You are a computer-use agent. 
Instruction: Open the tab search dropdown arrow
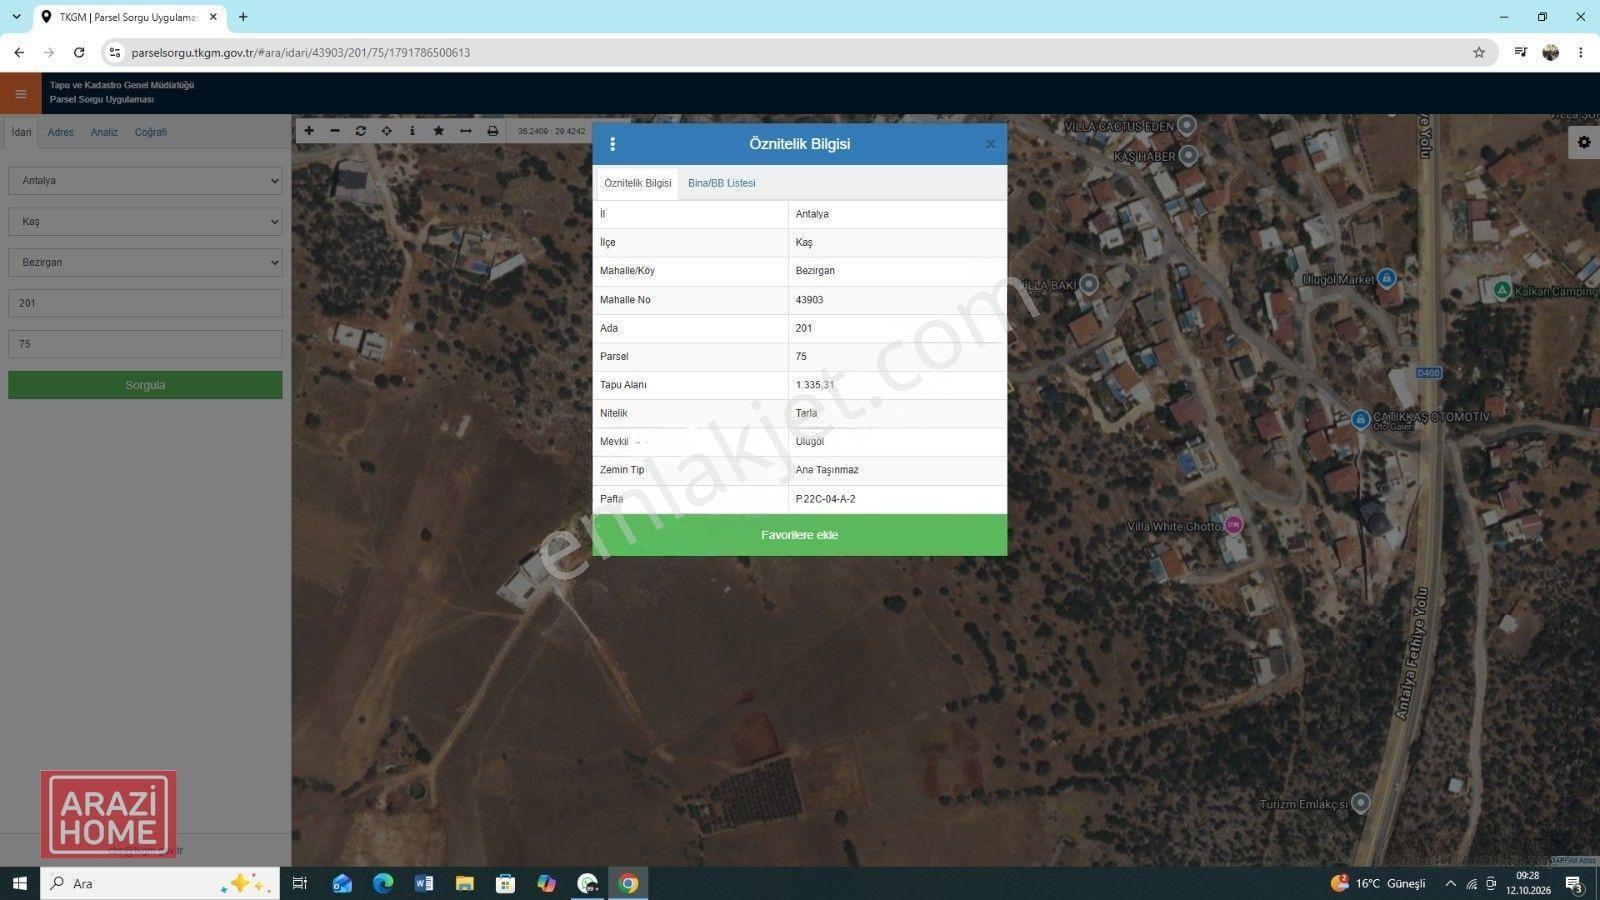pyautogui.click(x=16, y=17)
